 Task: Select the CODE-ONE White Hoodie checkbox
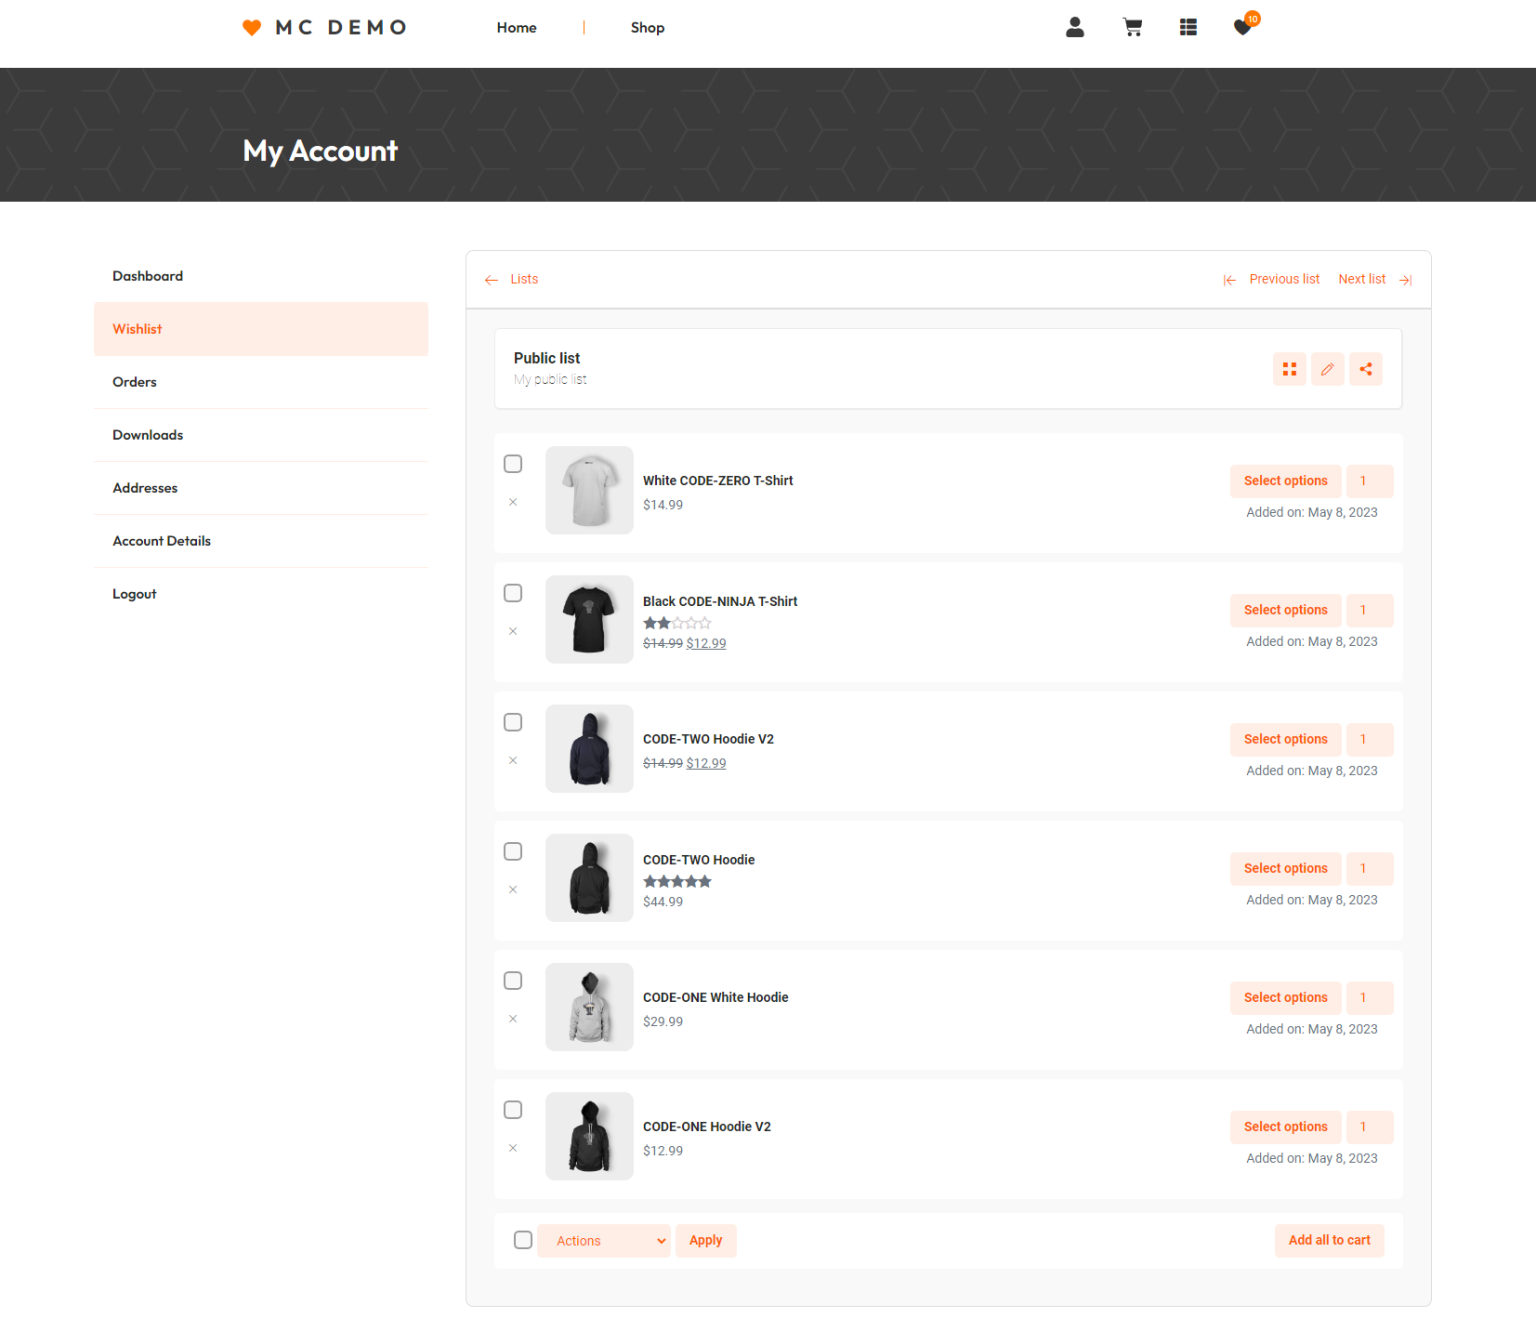click(x=513, y=981)
